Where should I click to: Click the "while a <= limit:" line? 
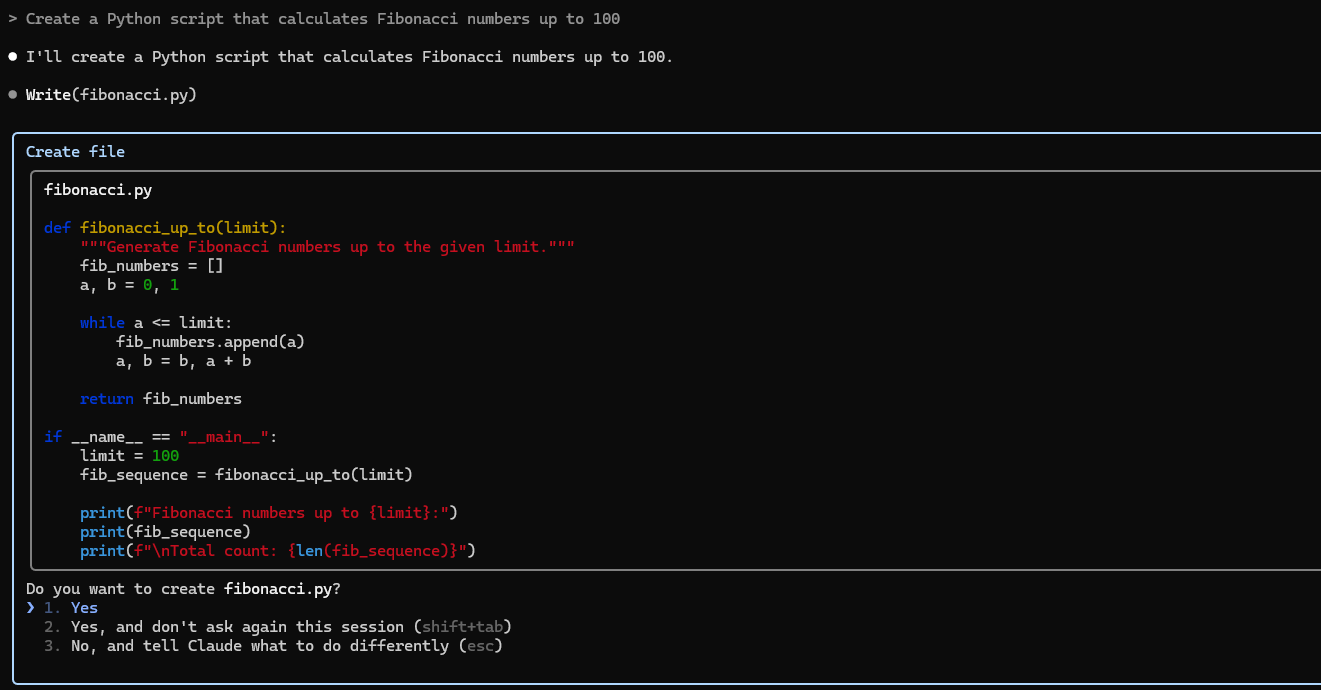click(x=156, y=323)
